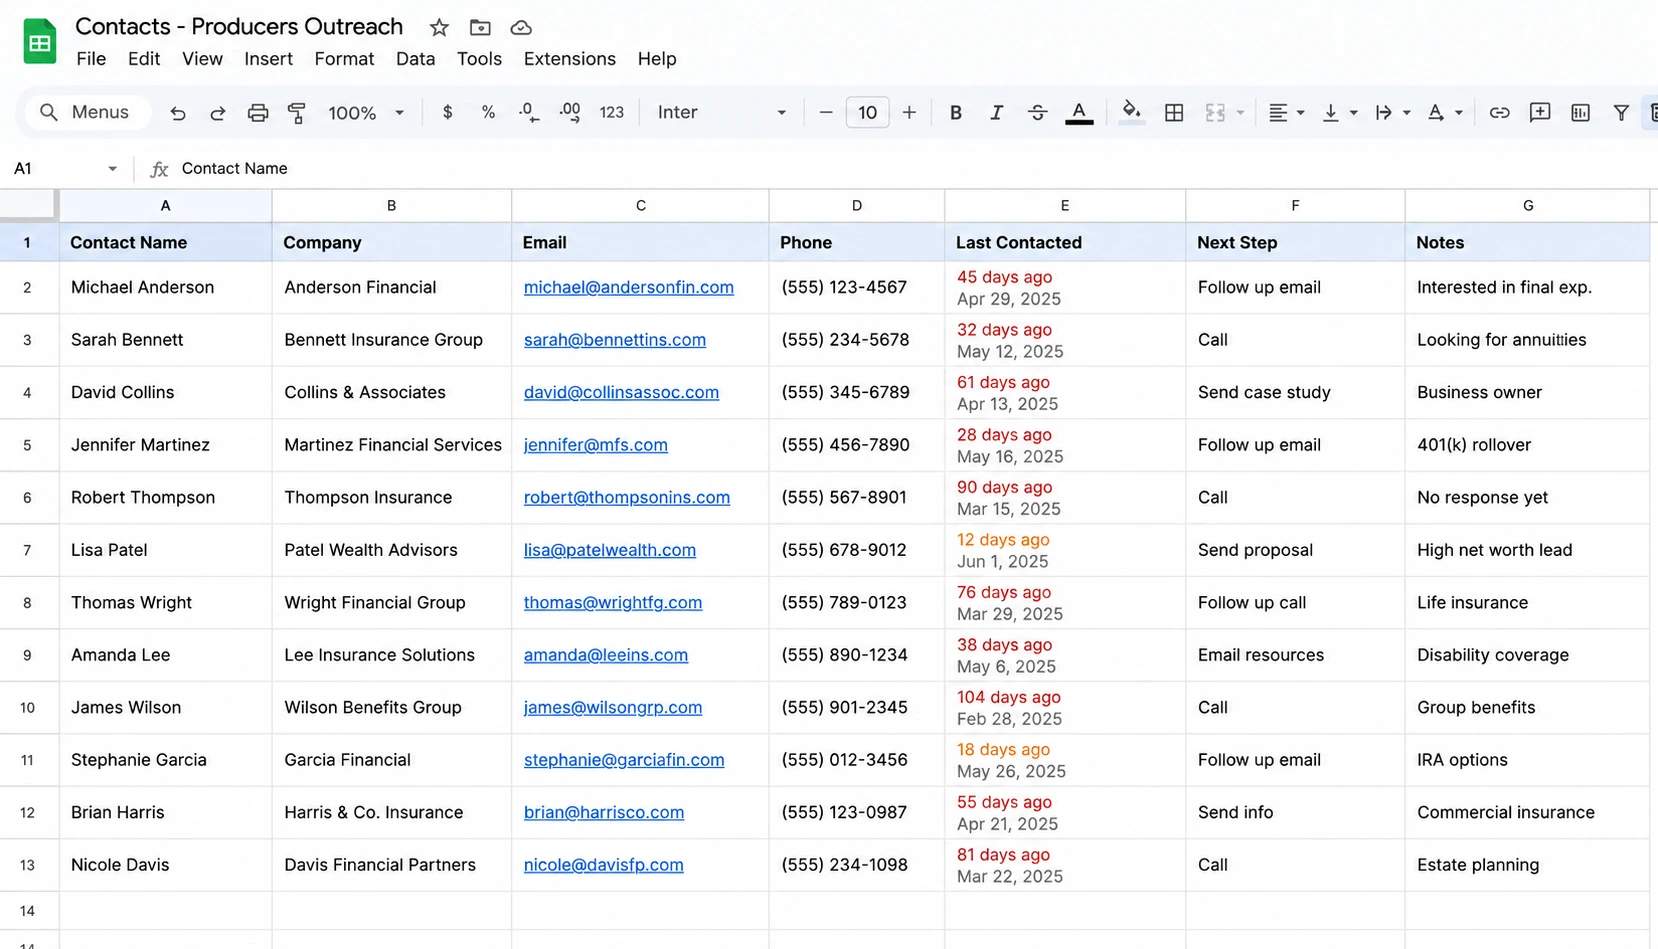The image size is (1658, 949).
Task: Open the Help menu
Action: (x=657, y=59)
